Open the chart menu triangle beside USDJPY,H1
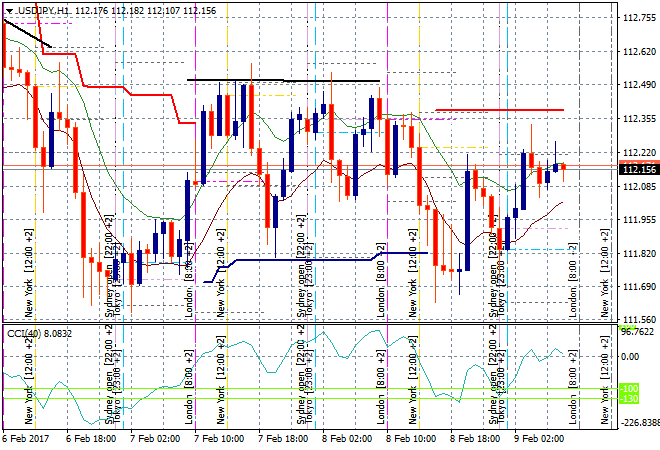Viewport: 660px width, 450px height. [10, 11]
